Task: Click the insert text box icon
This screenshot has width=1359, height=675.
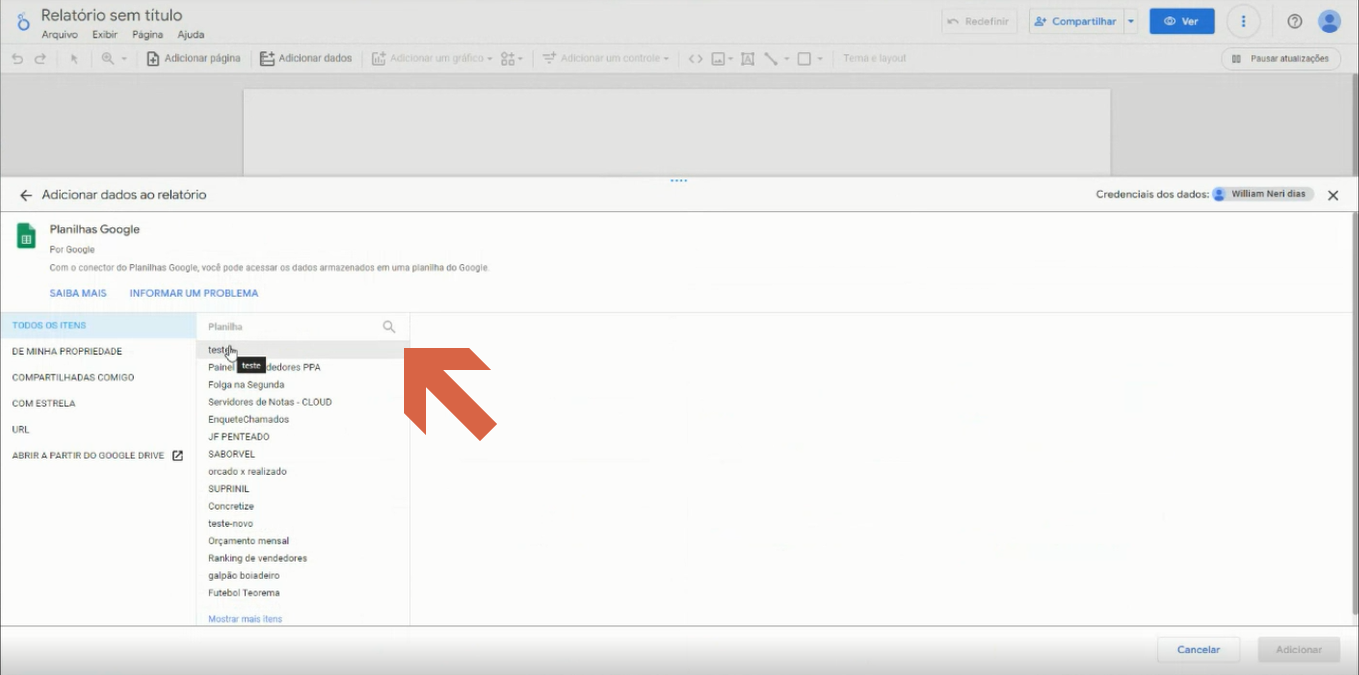Action: pyautogui.click(x=747, y=59)
